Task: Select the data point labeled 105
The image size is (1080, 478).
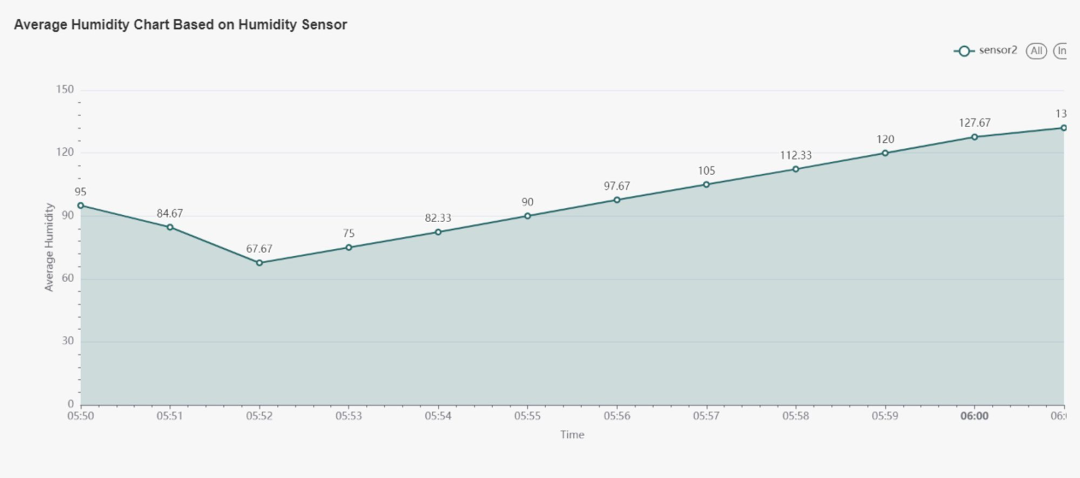Action: point(707,184)
